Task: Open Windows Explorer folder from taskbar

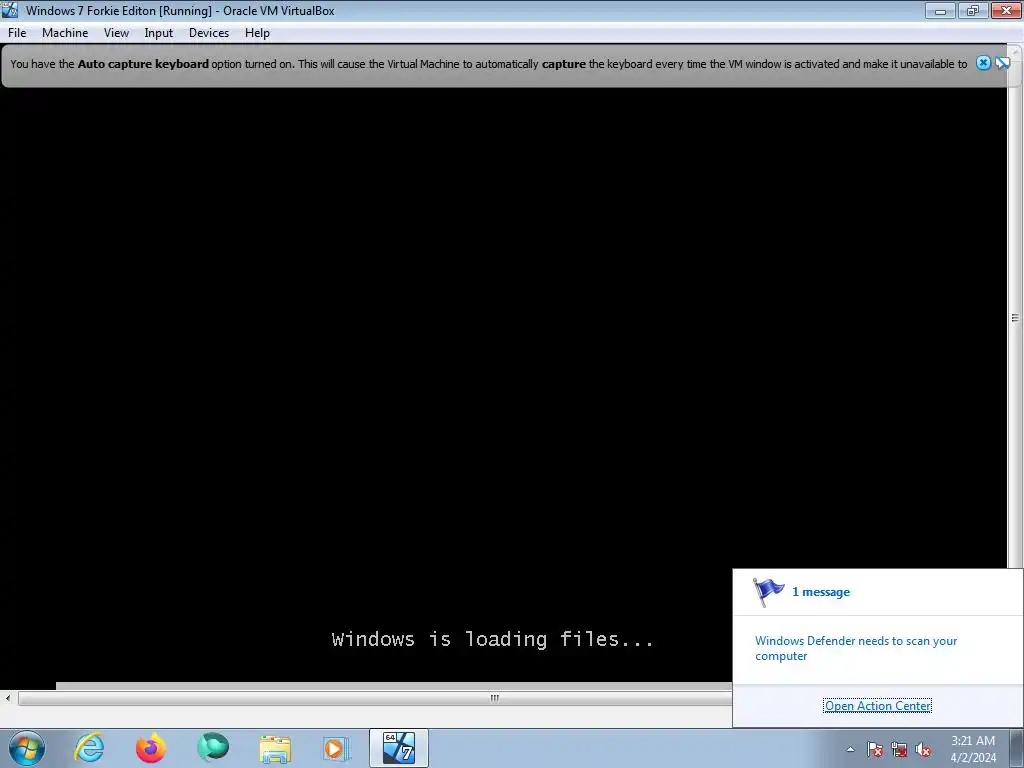Action: coord(275,748)
